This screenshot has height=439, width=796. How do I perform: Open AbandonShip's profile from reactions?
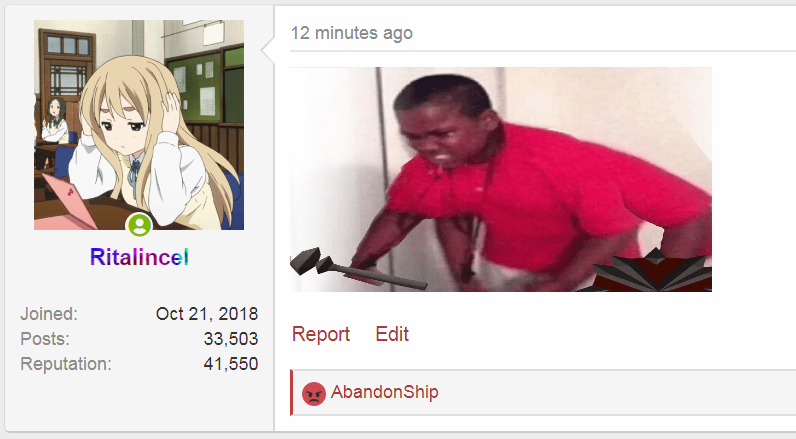click(x=384, y=392)
